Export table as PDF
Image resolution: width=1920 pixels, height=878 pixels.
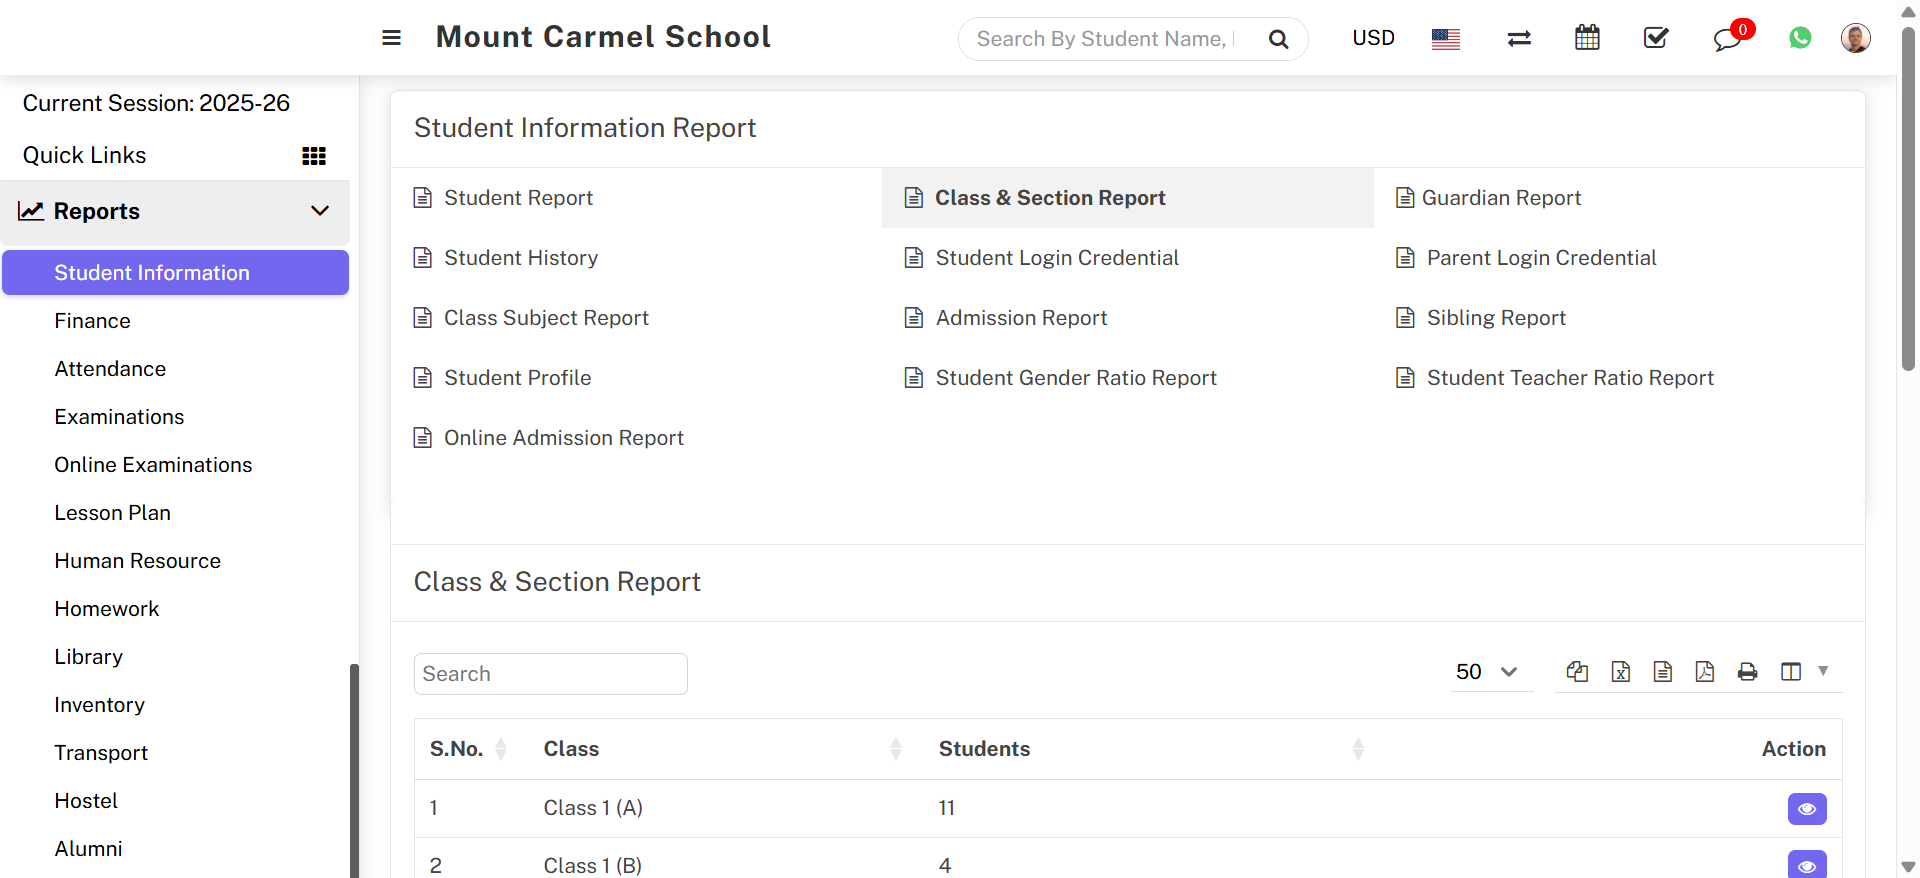1705,672
